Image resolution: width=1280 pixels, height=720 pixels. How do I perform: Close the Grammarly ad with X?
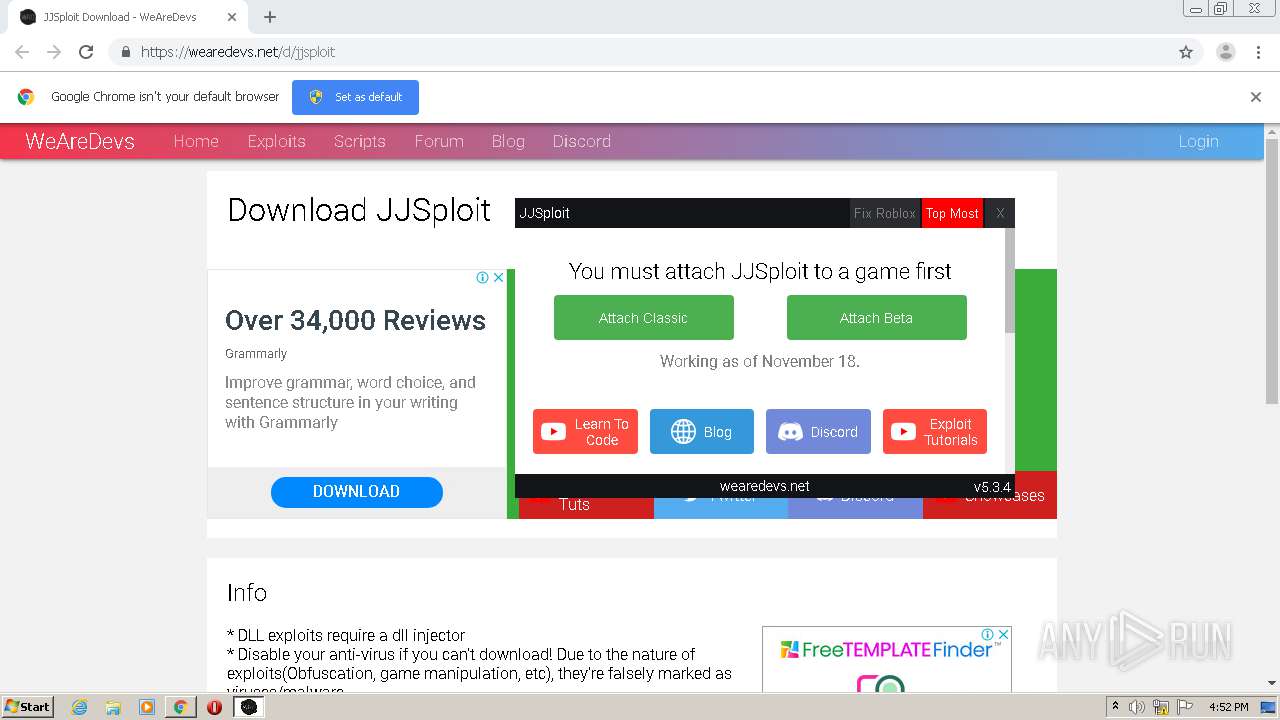click(498, 277)
